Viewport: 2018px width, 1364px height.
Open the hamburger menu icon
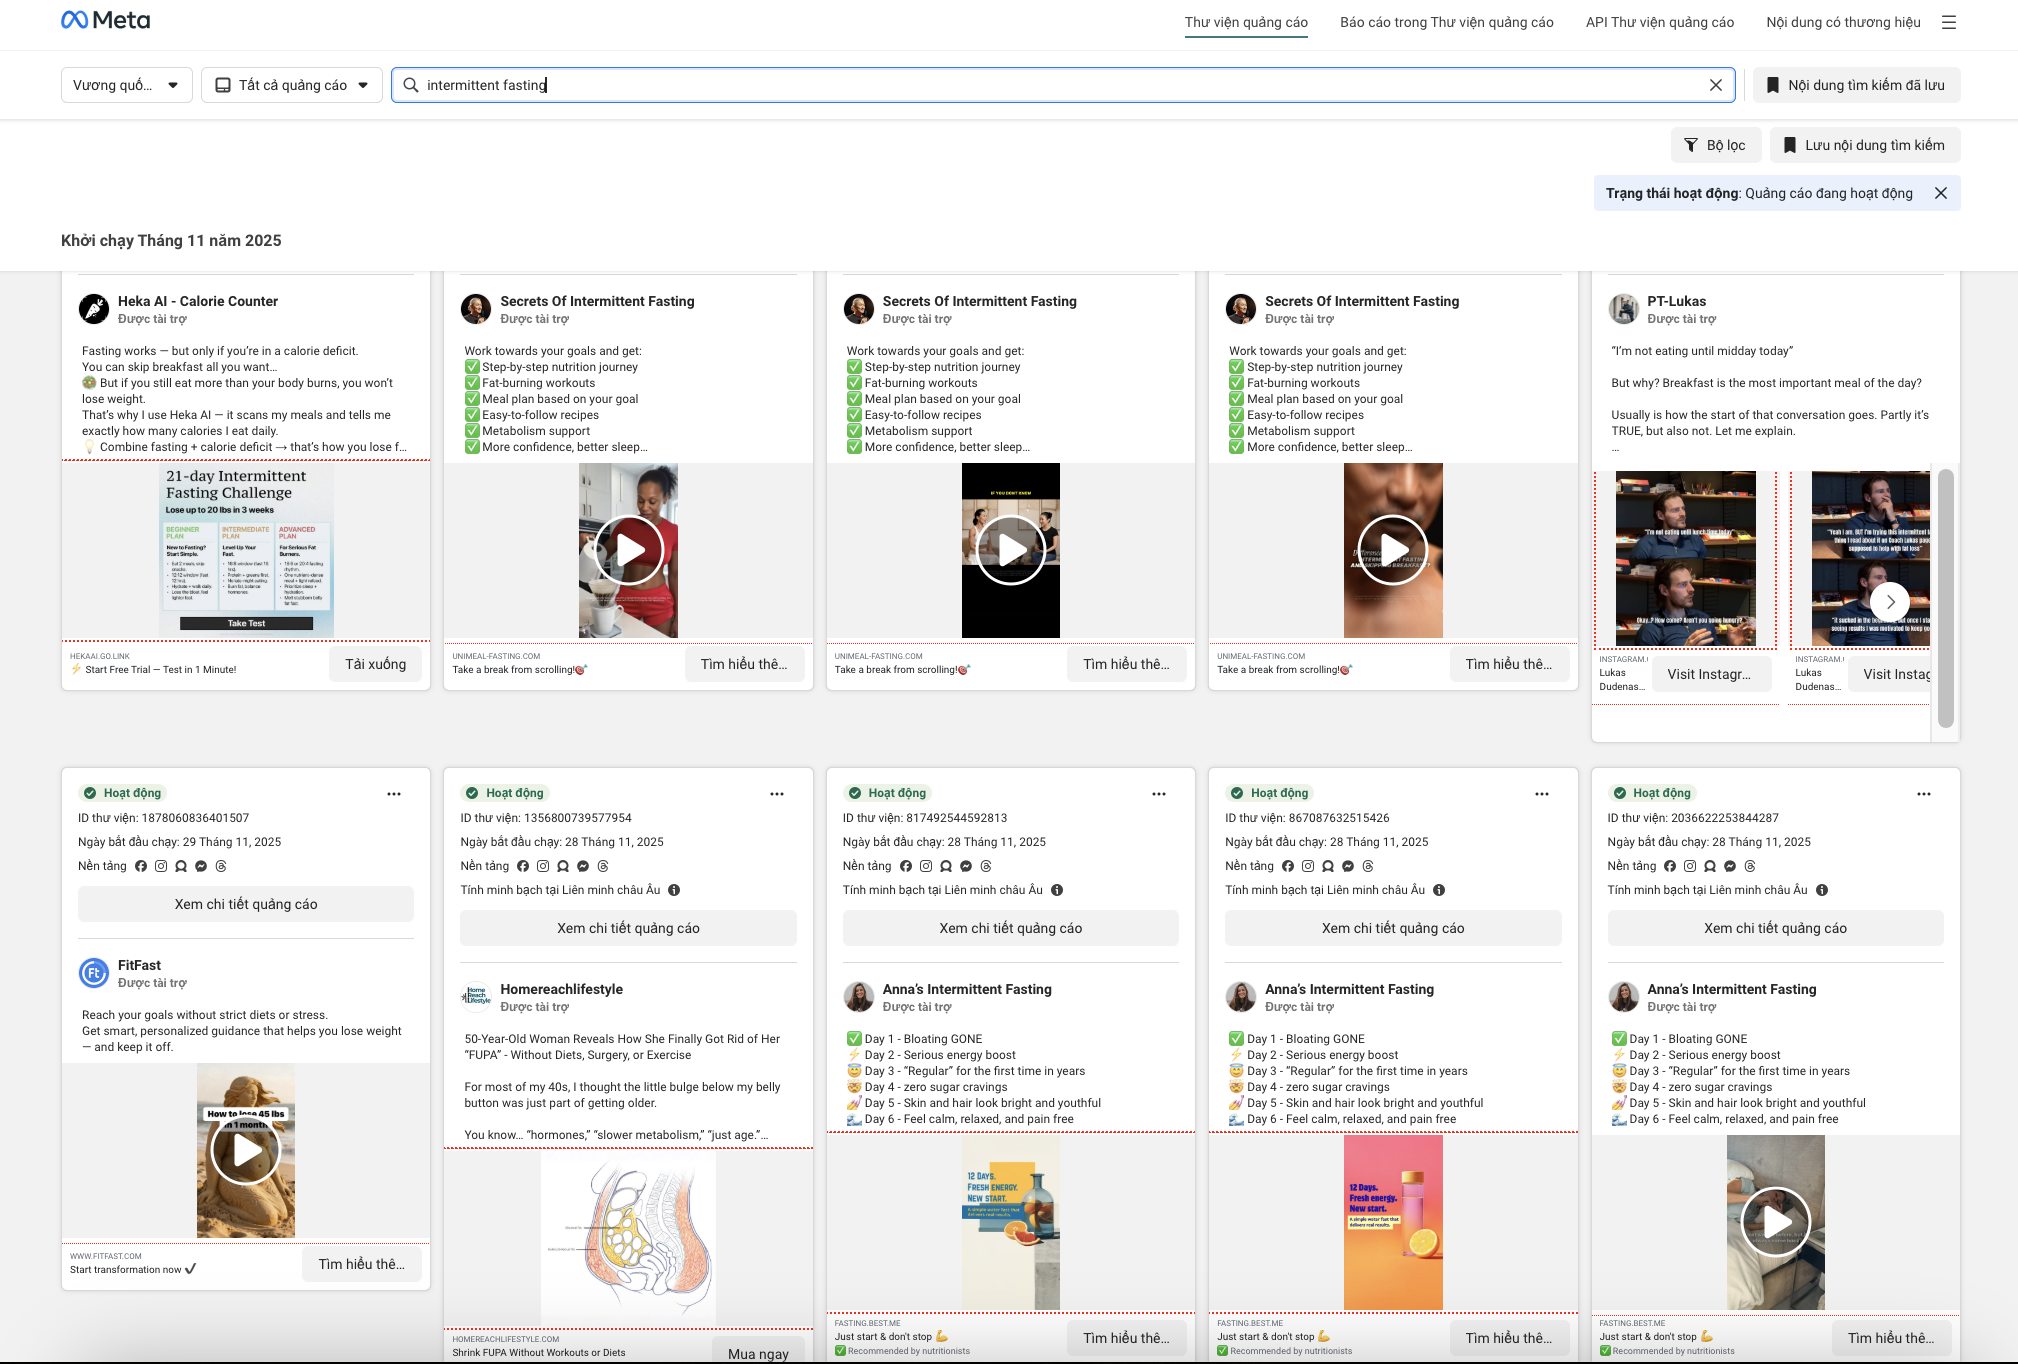1948,22
